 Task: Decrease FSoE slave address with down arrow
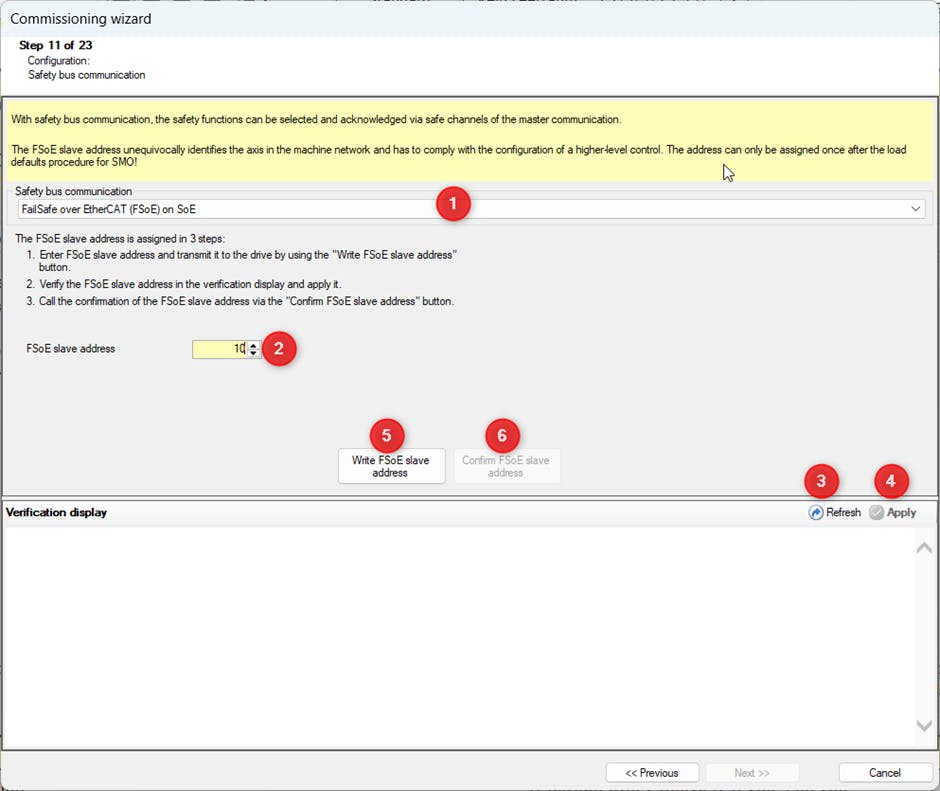254,353
